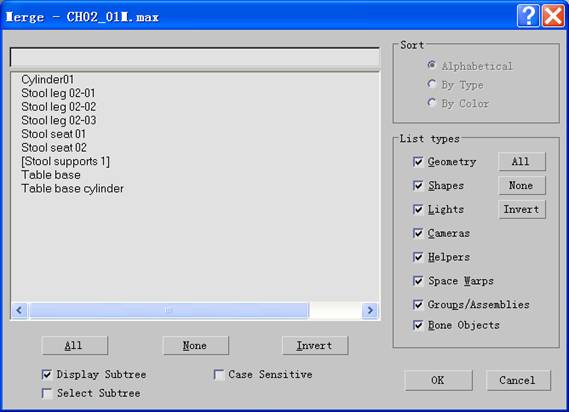
Task: Toggle the Lights list type
Action: [418, 209]
